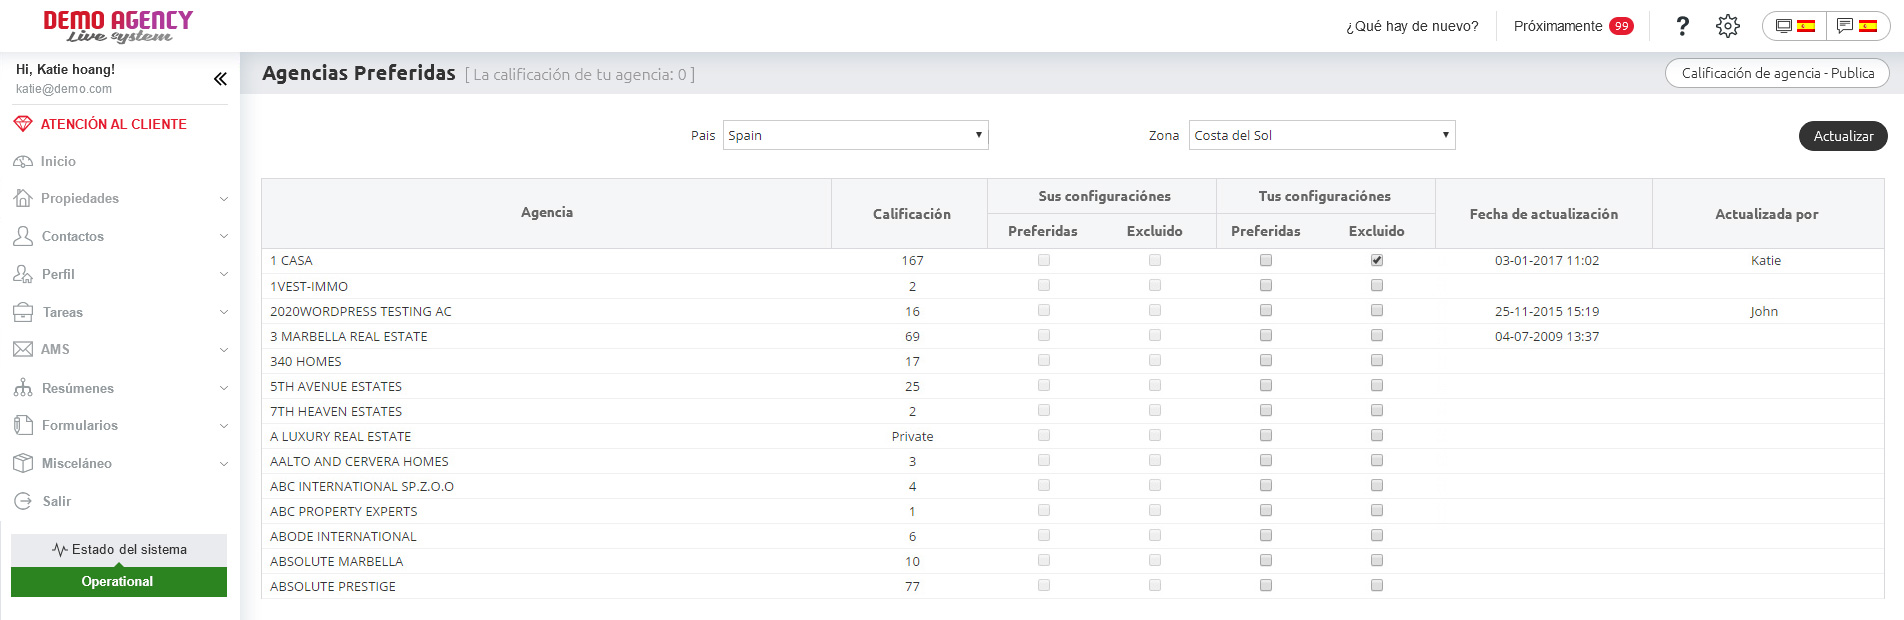Tick Tus configuraciónes Excluido for 340 HOMES
The image size is (1904, 620).
(1377, 360)
